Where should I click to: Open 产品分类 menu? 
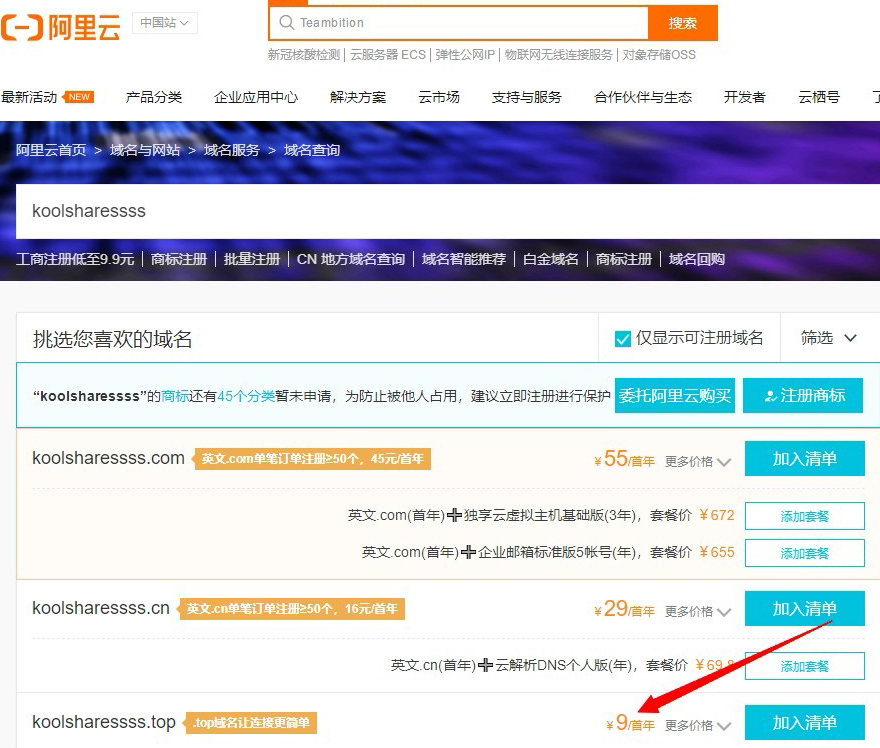pos(154,97)
